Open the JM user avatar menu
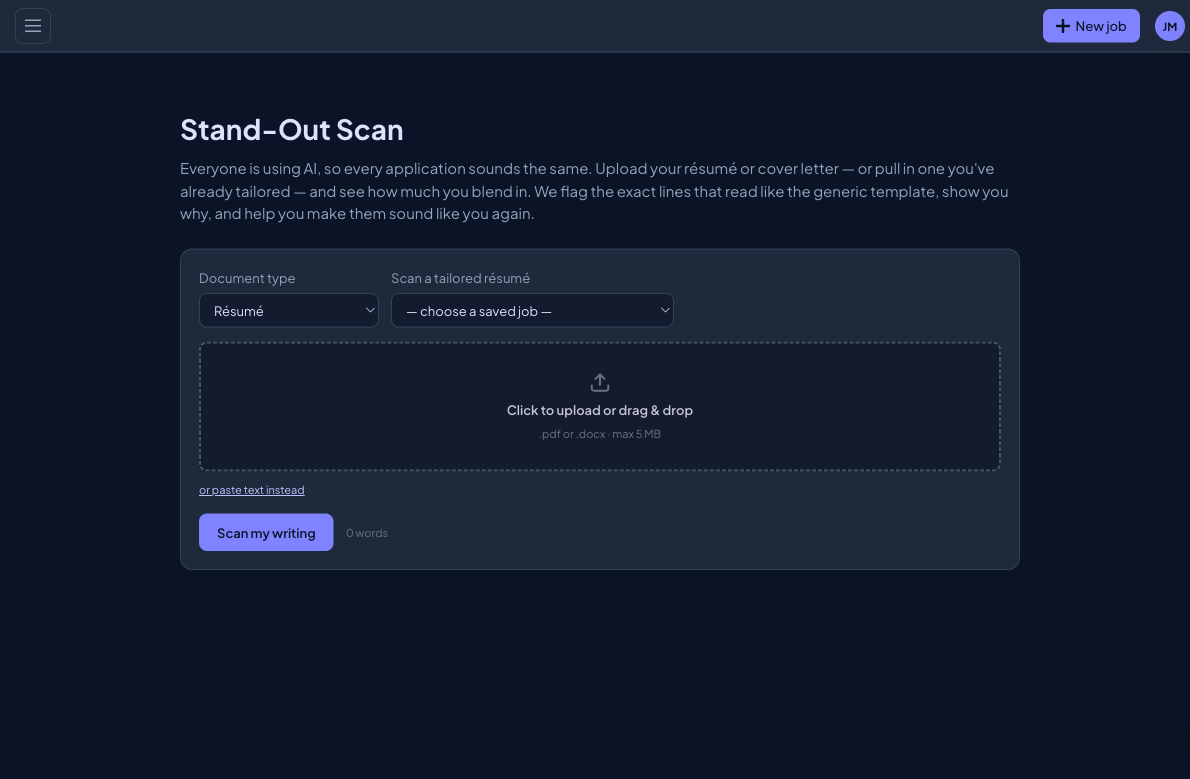 pos(1170,26)
